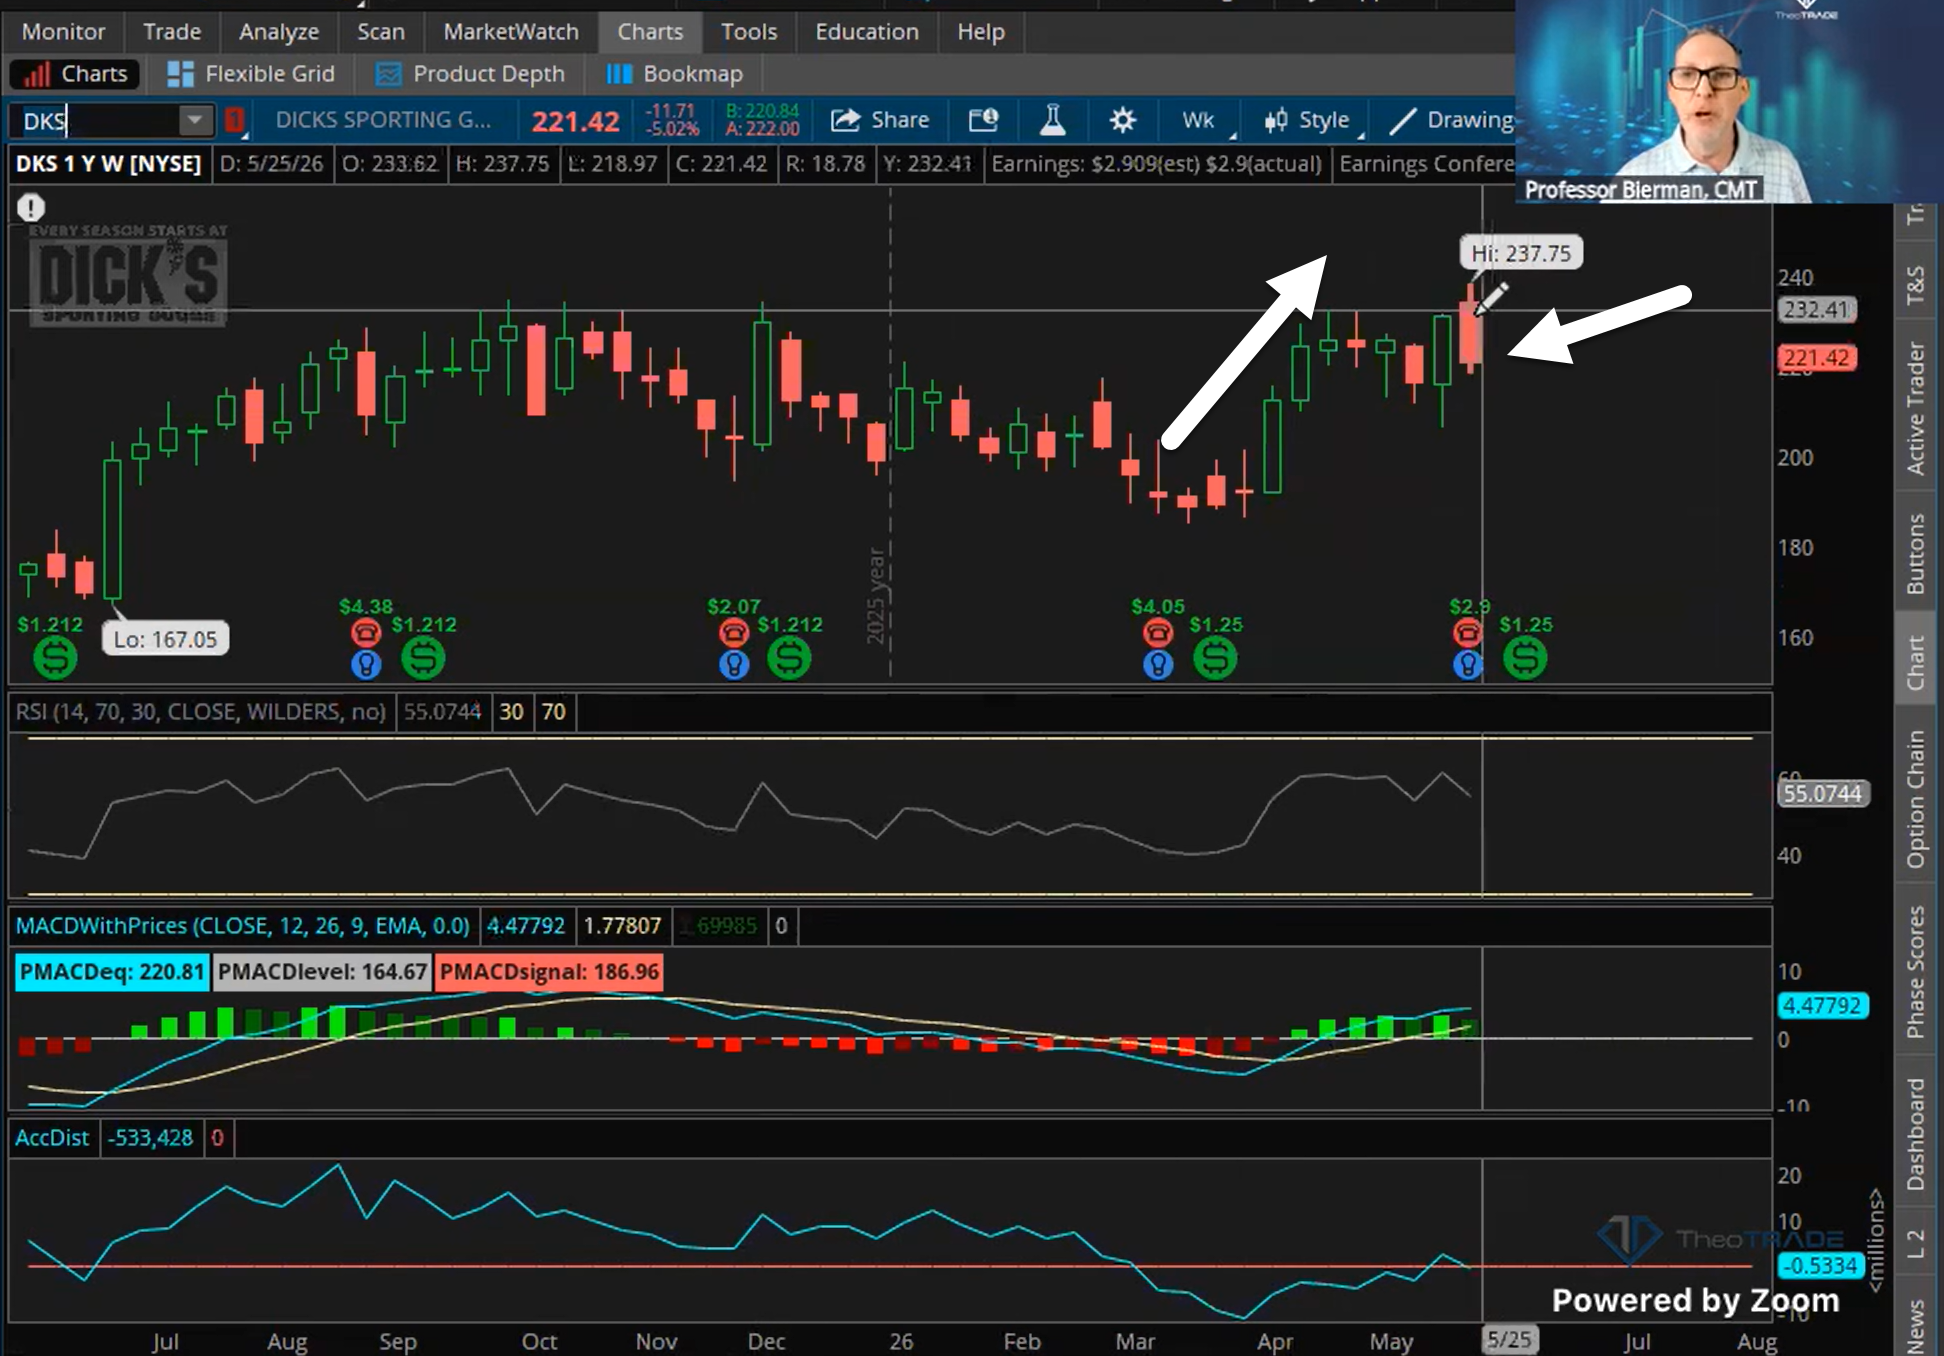This screenshot has height=1356, width=1944.
Task: Click the RSI study label
Action: [200, 712]
